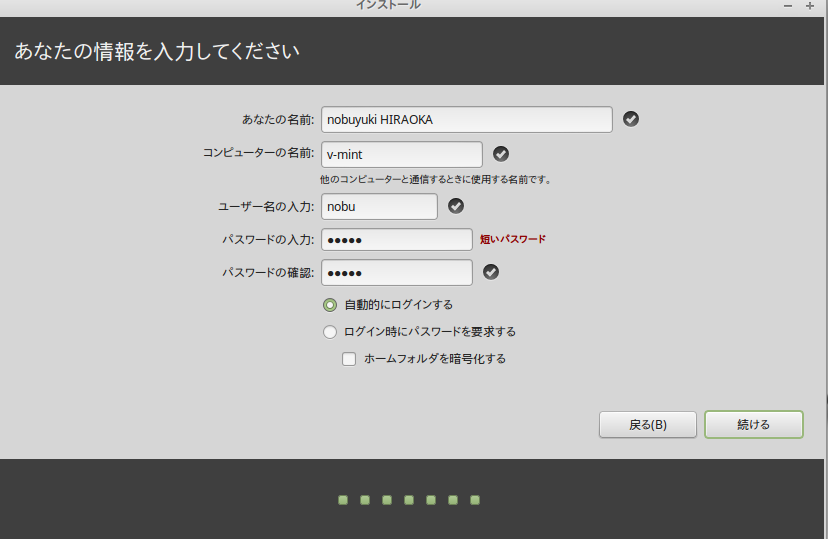Viewport: 828px width, 539px height.
Task: Click the validation checkmark next to v-mint
Action: pos(501,154)
